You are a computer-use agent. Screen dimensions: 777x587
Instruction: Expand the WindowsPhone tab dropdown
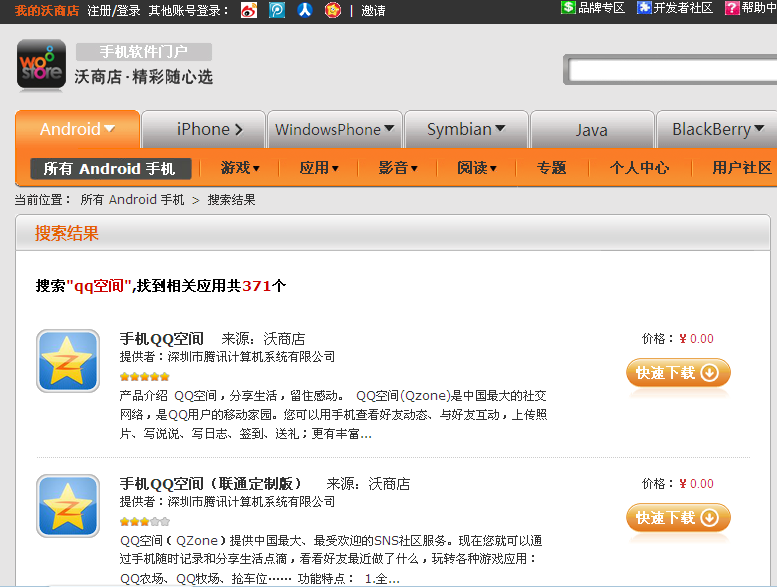[x=389, y=129]
